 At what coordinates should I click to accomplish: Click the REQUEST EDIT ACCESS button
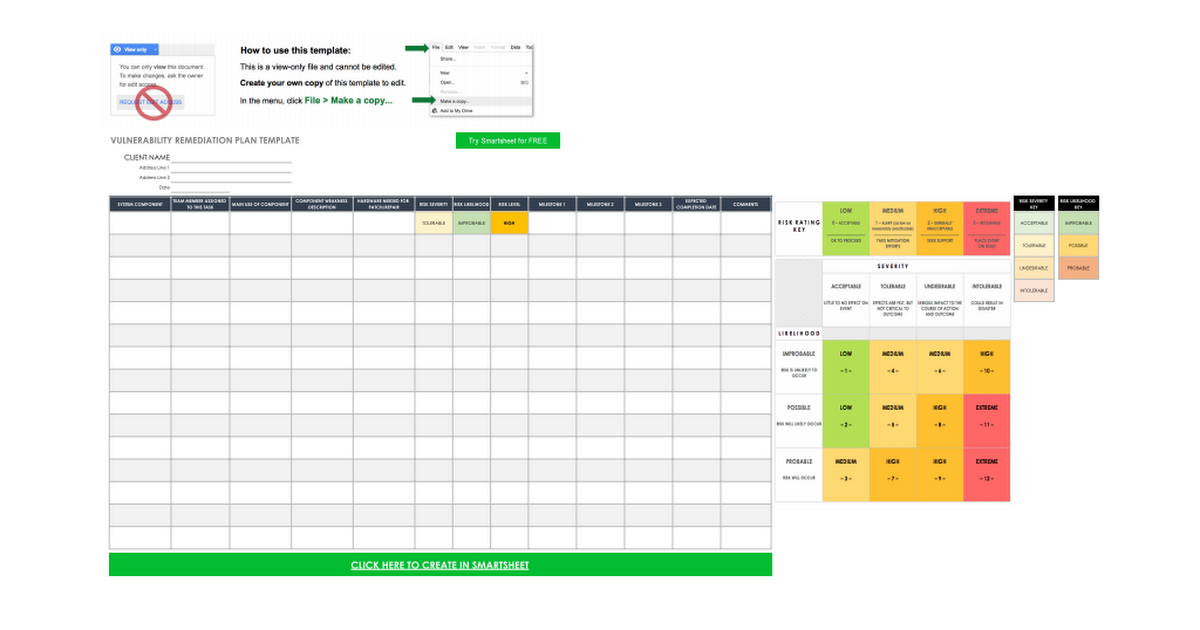point(150,102)
